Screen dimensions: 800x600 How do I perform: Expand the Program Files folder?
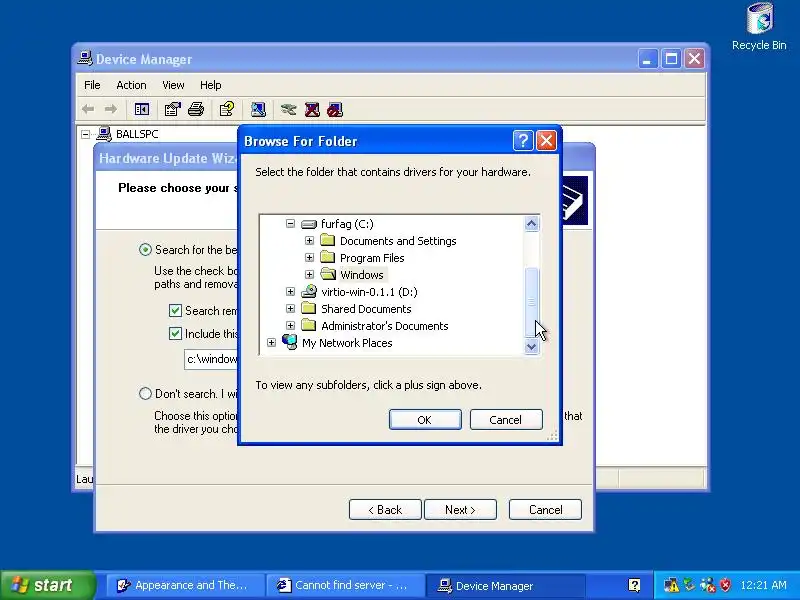(309, 257)
